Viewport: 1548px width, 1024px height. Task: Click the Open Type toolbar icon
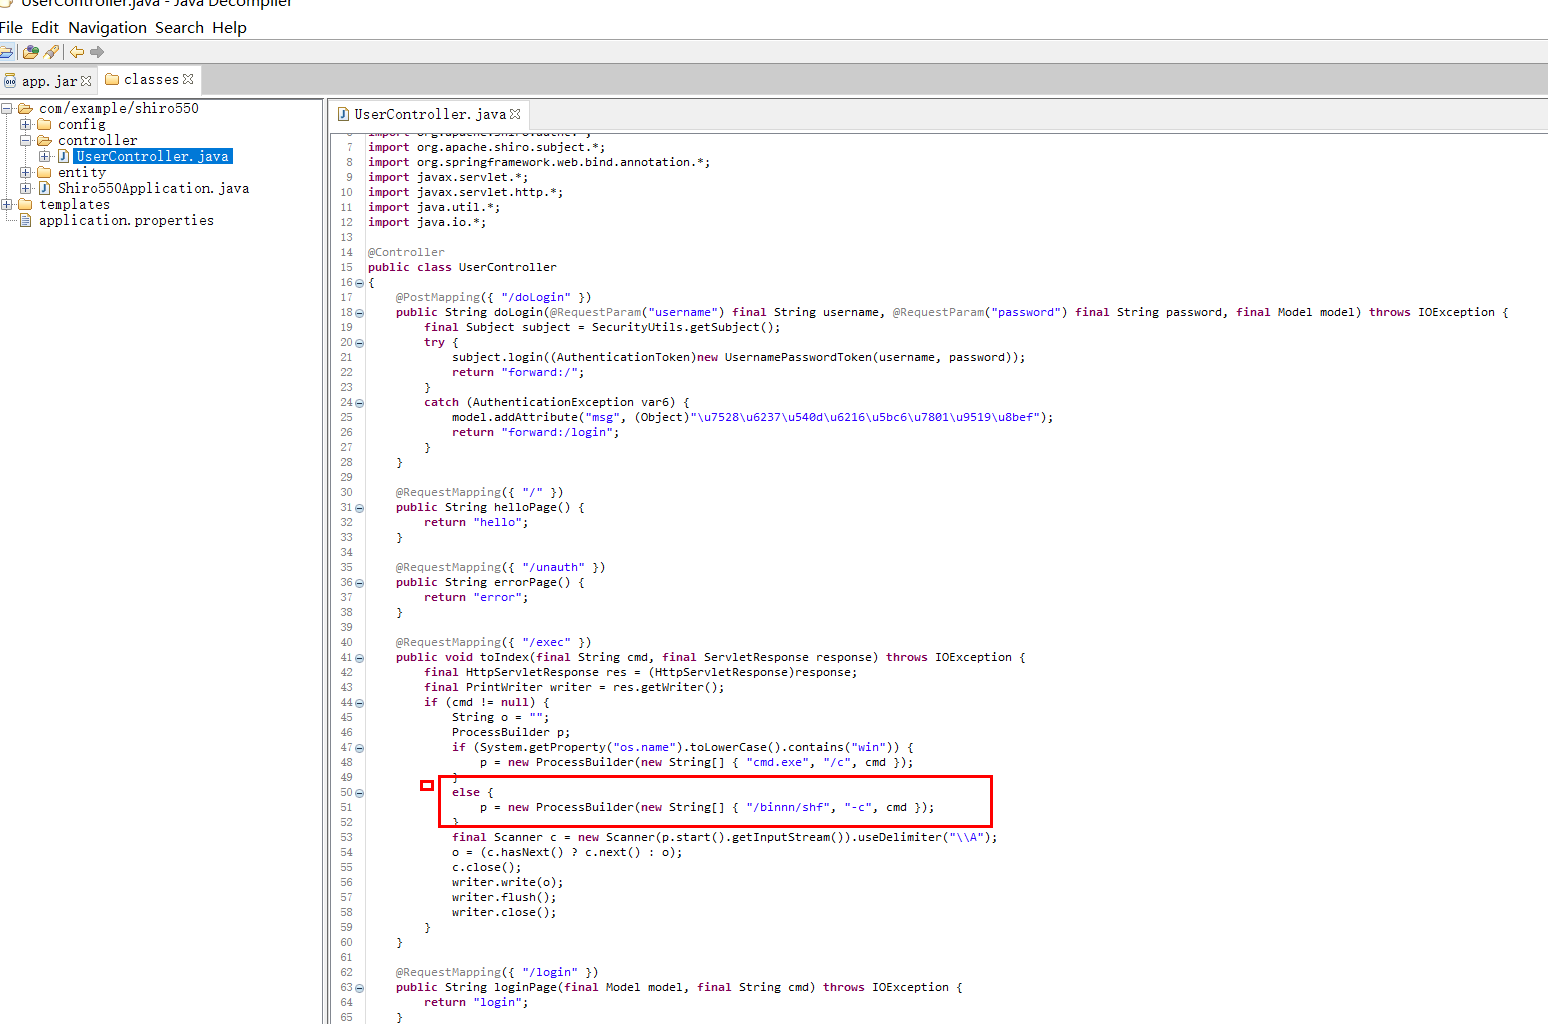pyautogui.click(x=31, y=52)
